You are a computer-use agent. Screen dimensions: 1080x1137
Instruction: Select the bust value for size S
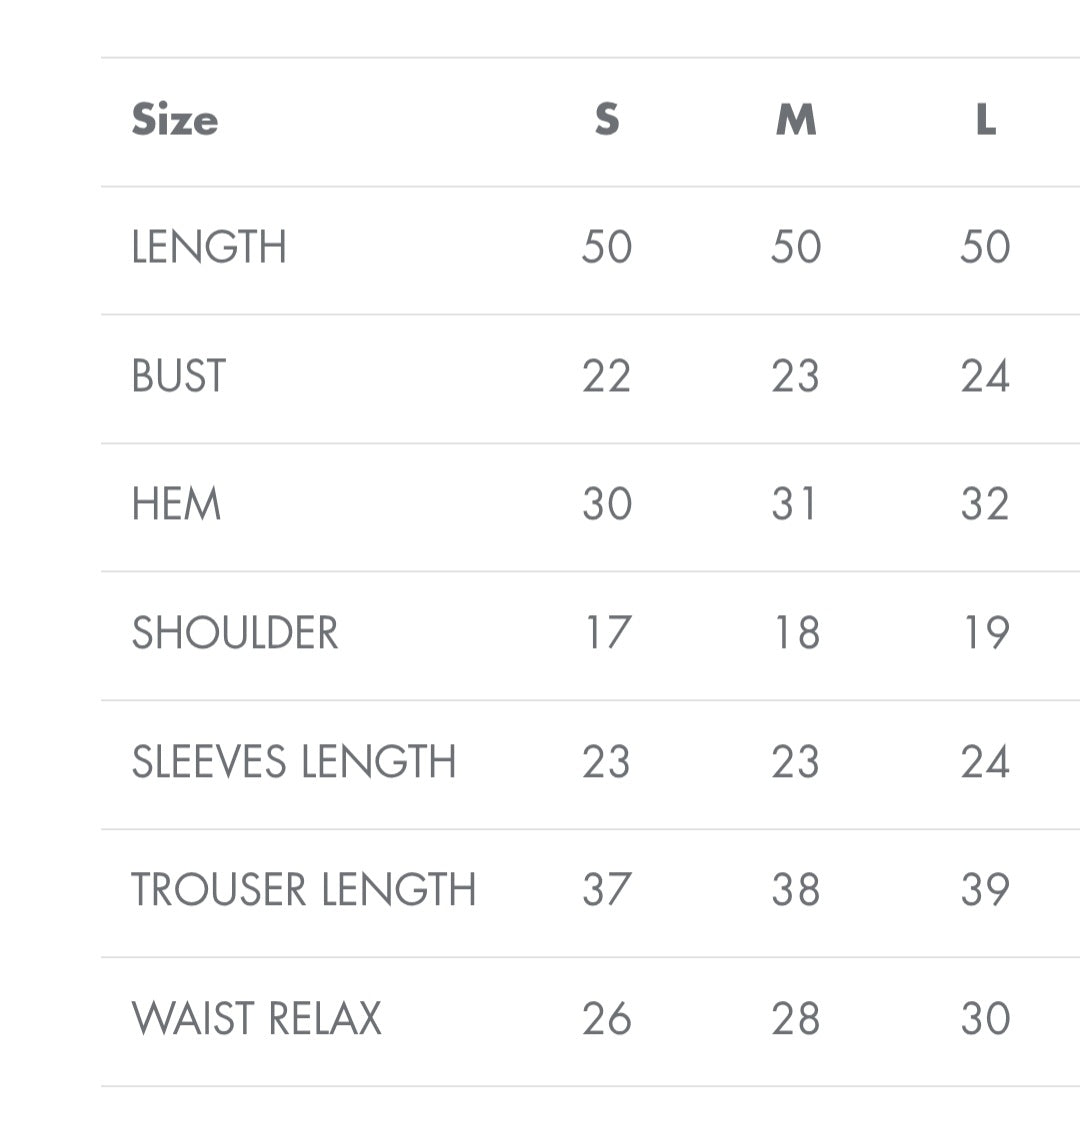tap(607, 376)
